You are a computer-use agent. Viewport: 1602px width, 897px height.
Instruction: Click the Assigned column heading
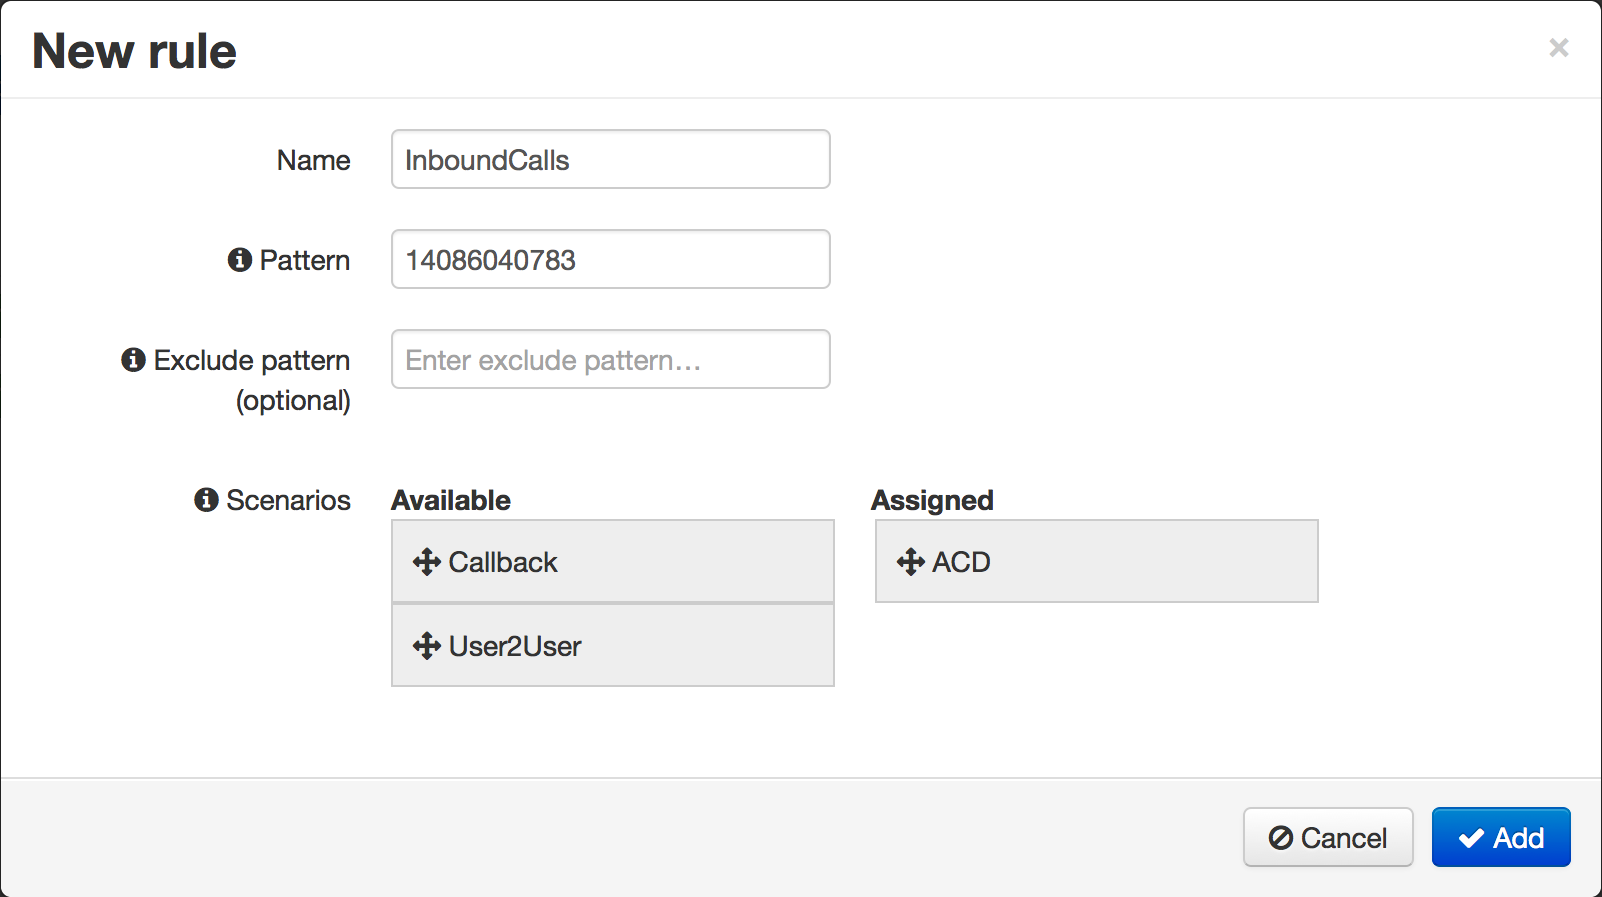[x=932, y=500]
